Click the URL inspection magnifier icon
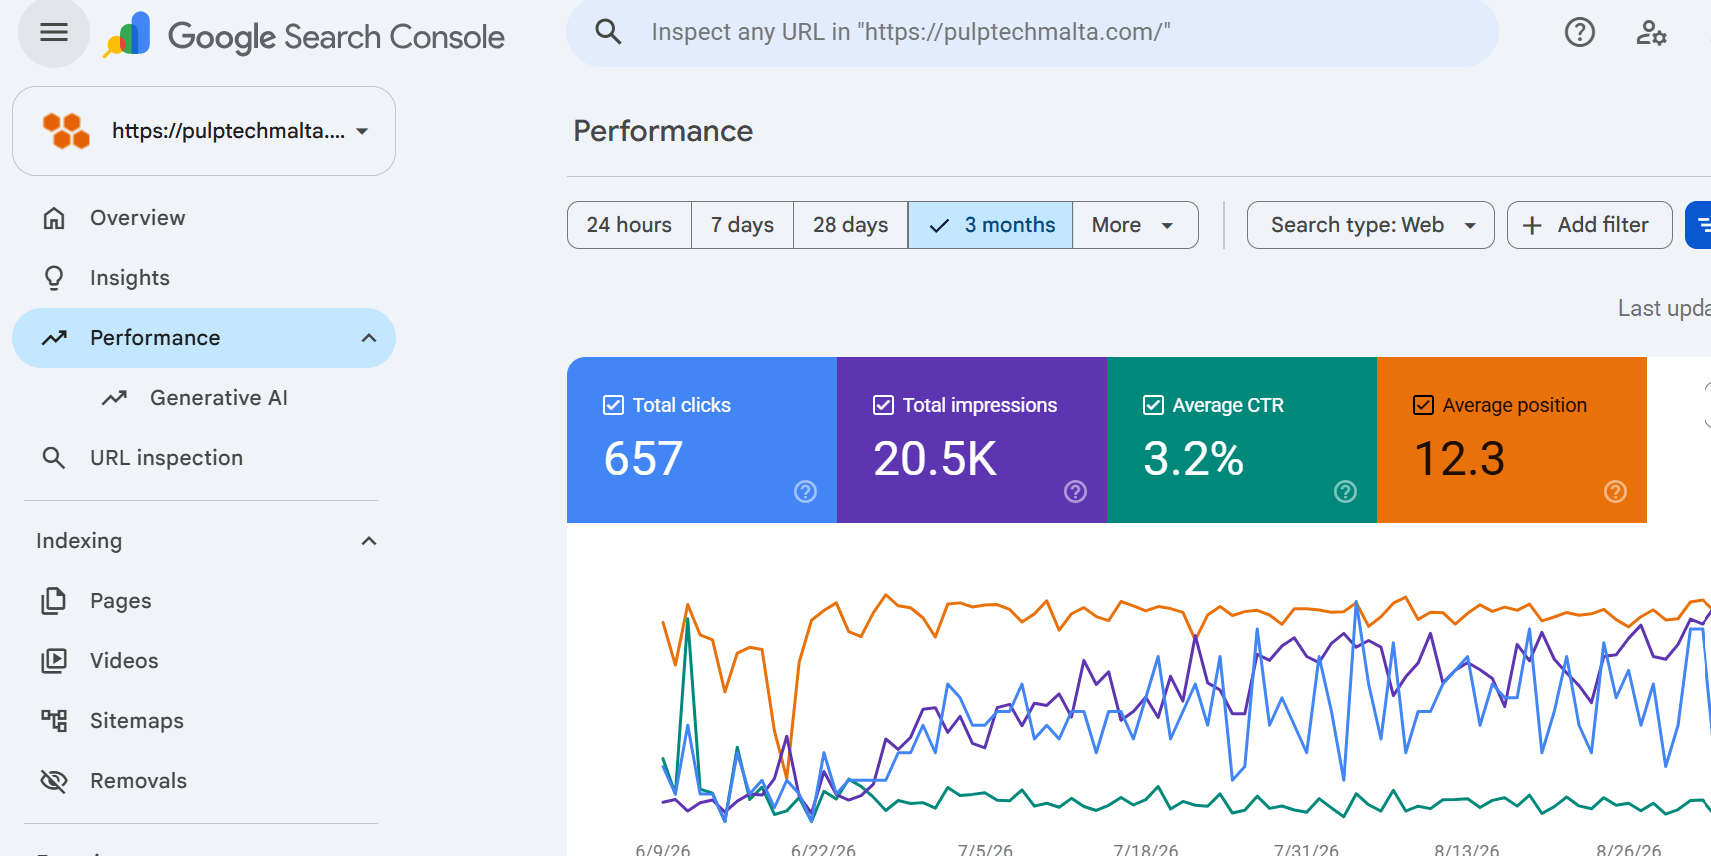Image resolution: width=1711 pixels, height=856 pixels. [54, 458]
